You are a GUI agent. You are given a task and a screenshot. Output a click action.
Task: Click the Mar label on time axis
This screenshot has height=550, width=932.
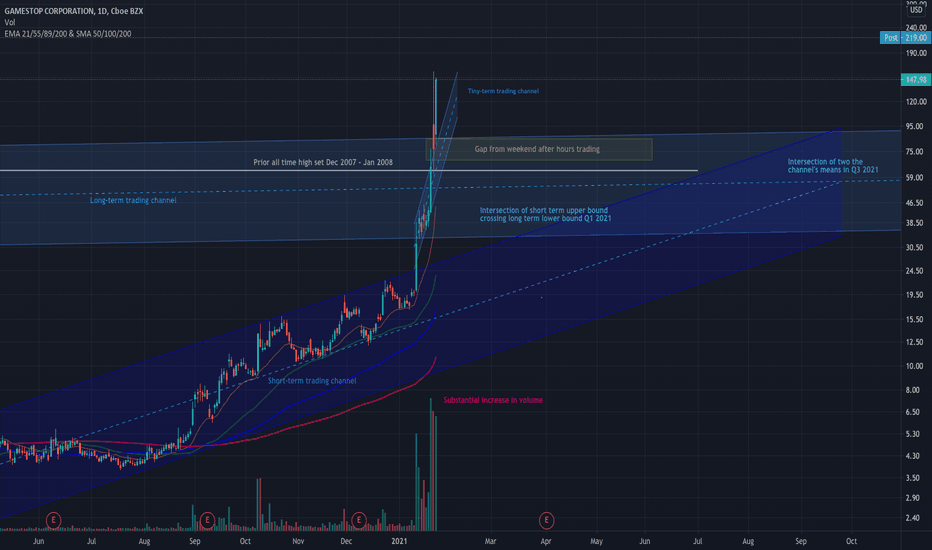click(x=490, y=541)
